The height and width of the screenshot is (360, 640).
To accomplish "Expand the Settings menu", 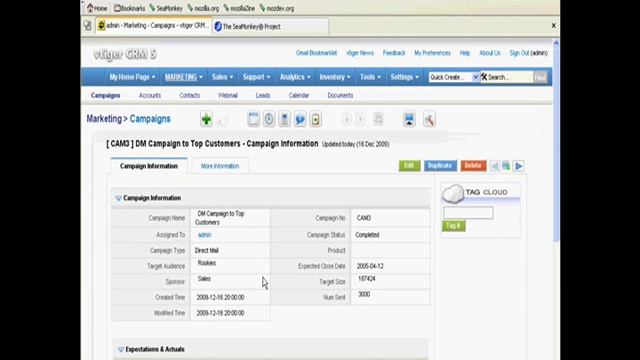I will (x=404, y=77).
